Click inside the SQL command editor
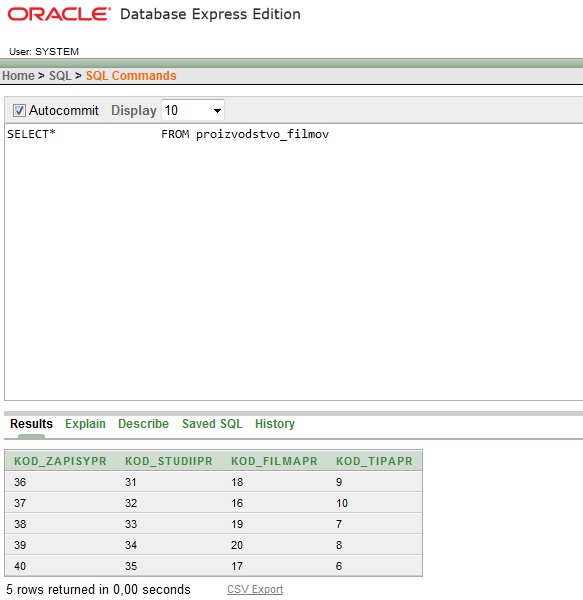This screenshot has height=600, width=583. (x=293, y=262)
